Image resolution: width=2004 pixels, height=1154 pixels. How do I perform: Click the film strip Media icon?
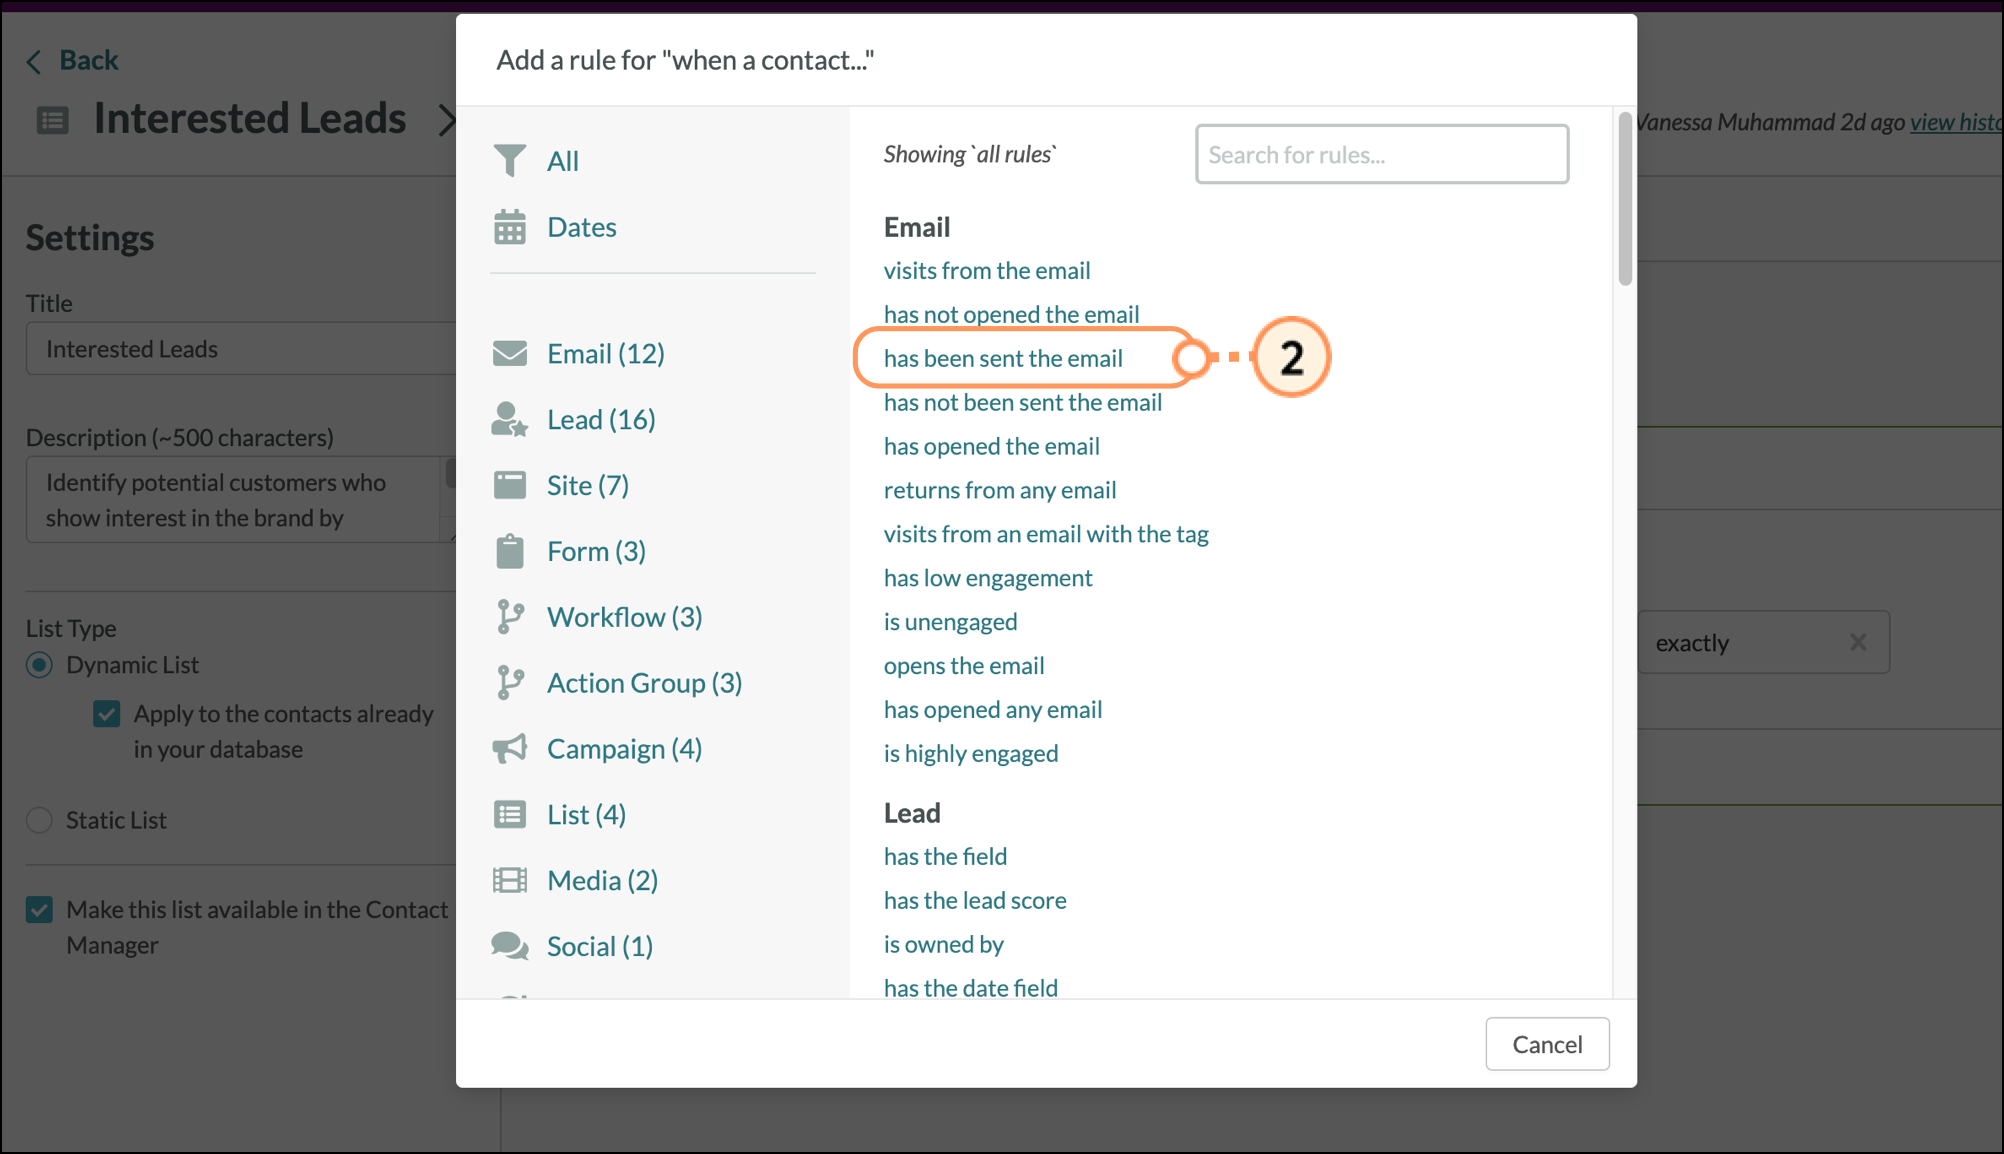pos(510,881)
